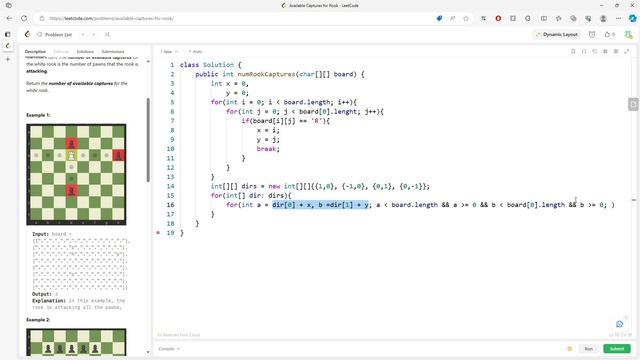Click the bookmark icon in editor toolbar

tap(573, 51)
